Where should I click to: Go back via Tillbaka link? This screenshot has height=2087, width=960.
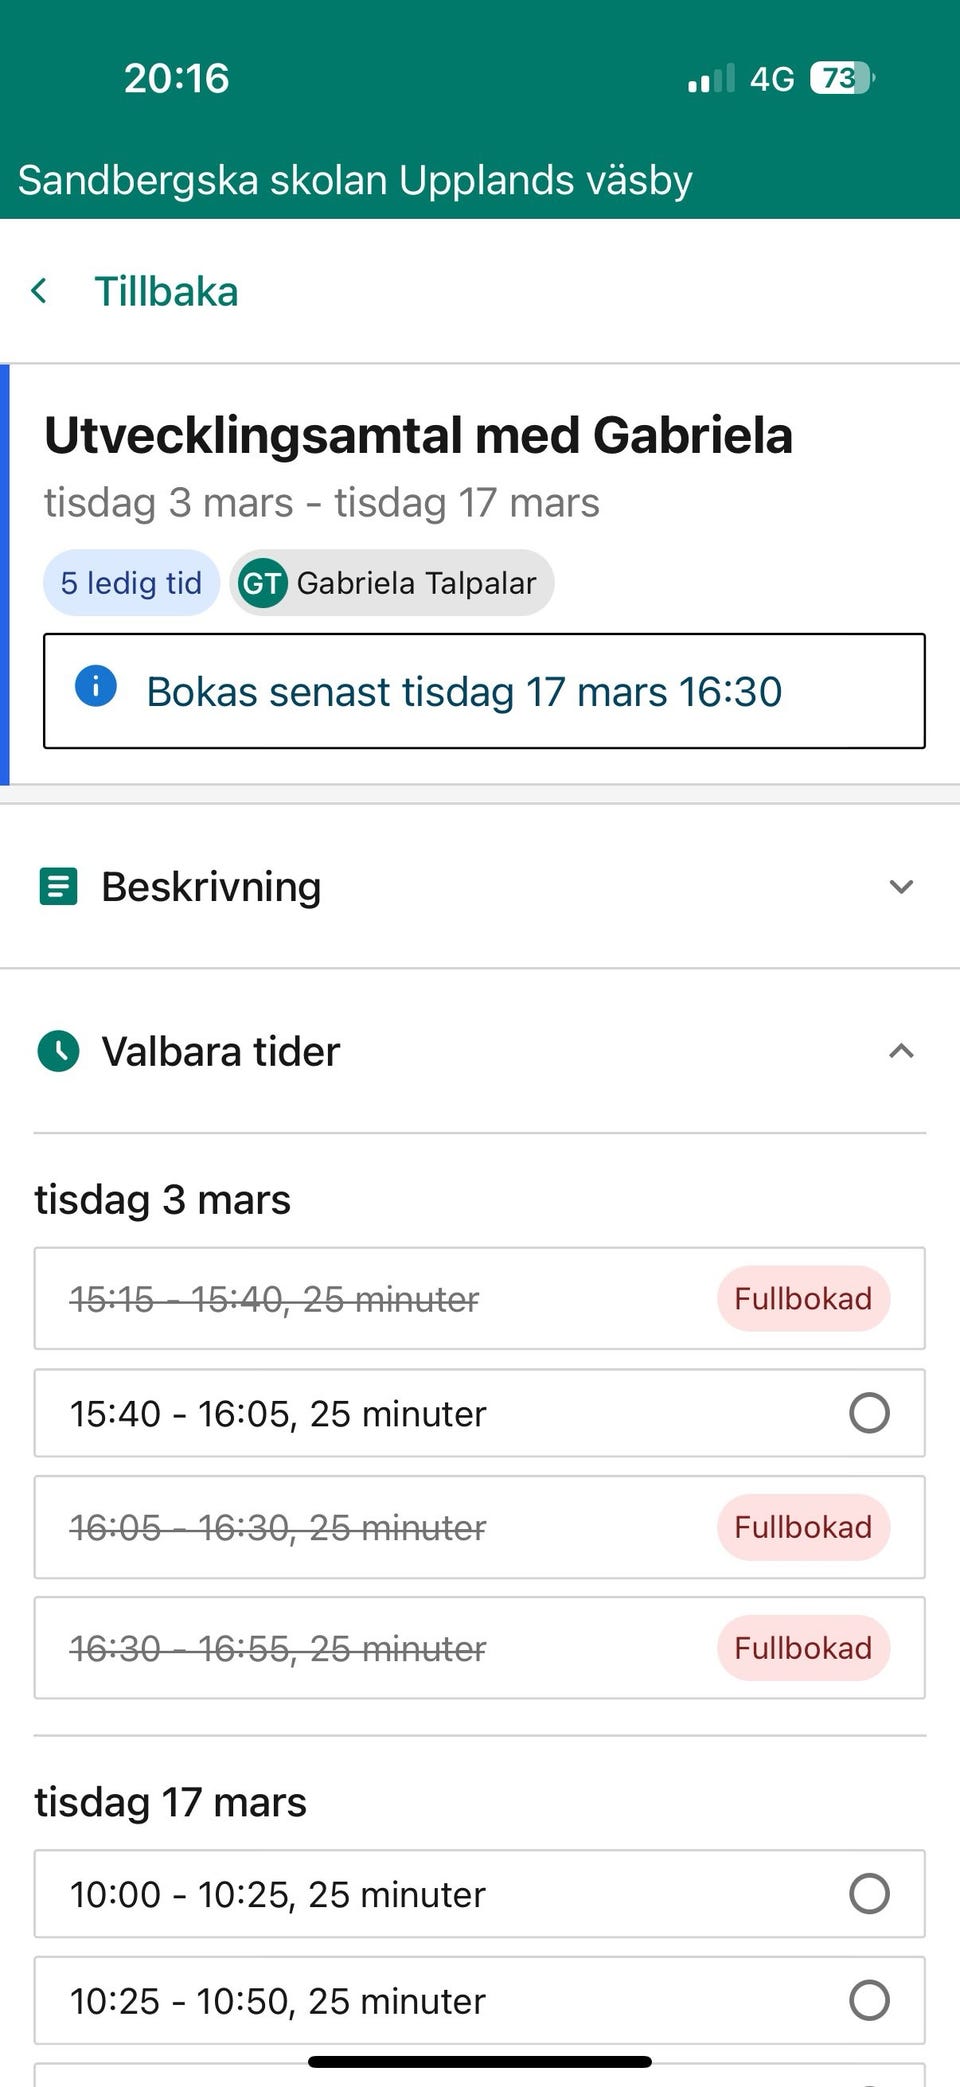click(166, 291)
